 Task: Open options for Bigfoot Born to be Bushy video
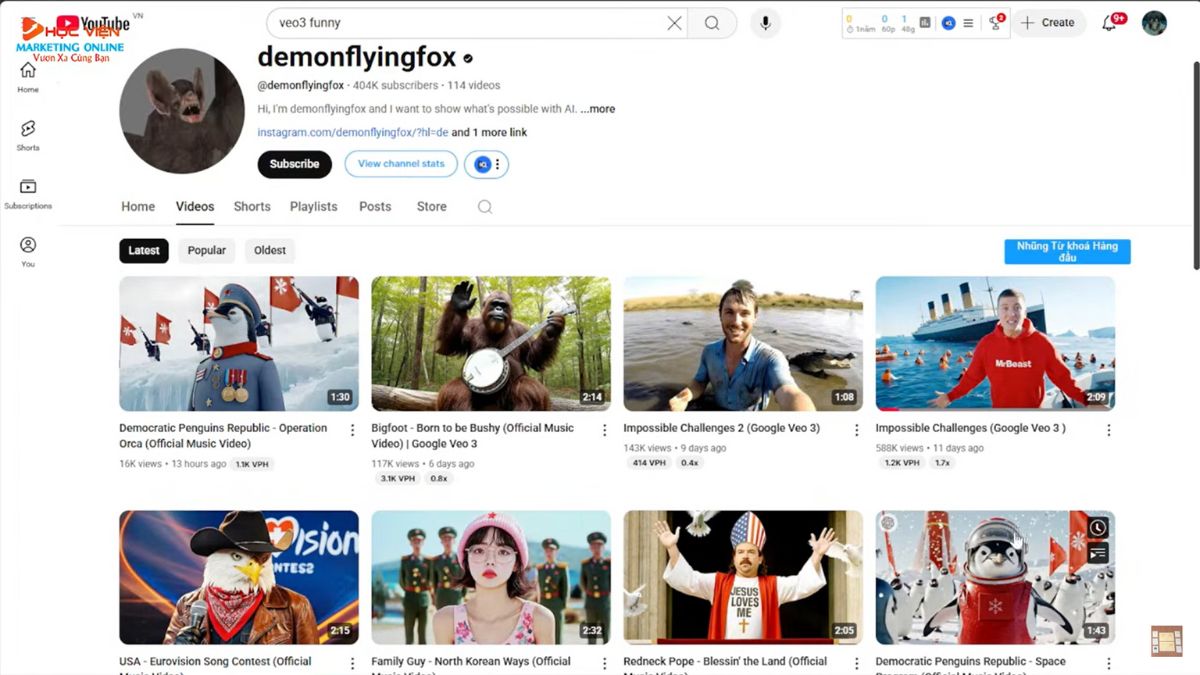click(x=604, y=430)
